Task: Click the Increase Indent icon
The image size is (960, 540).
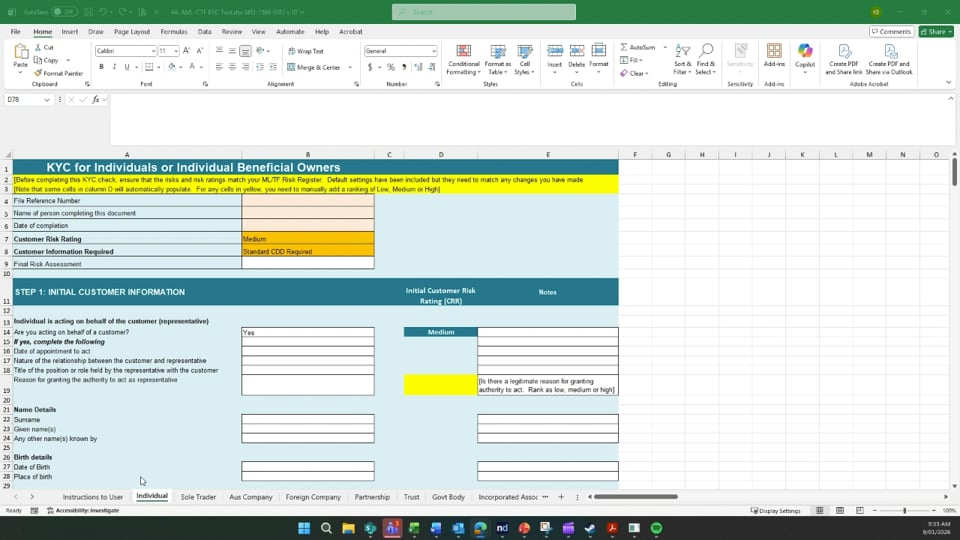Action: (x=273, y=67)
